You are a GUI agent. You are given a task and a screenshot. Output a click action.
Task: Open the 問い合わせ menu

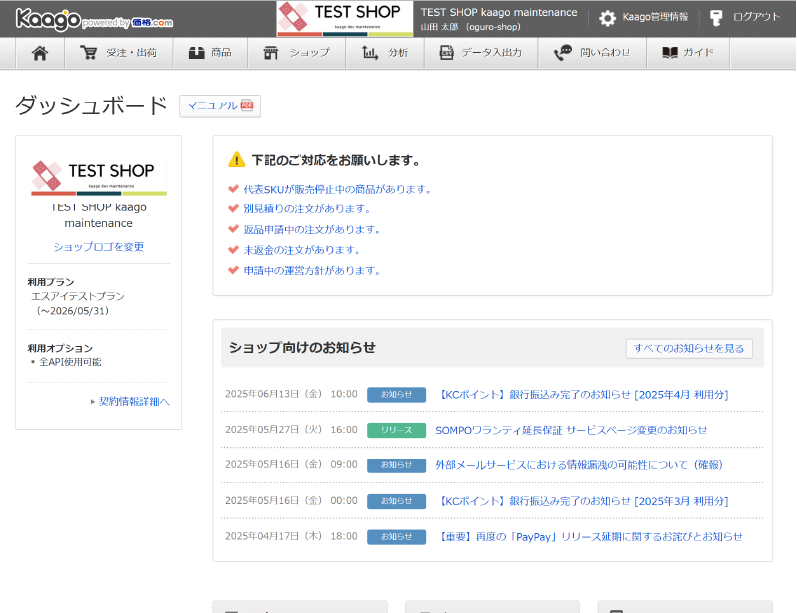pos(592,53)
